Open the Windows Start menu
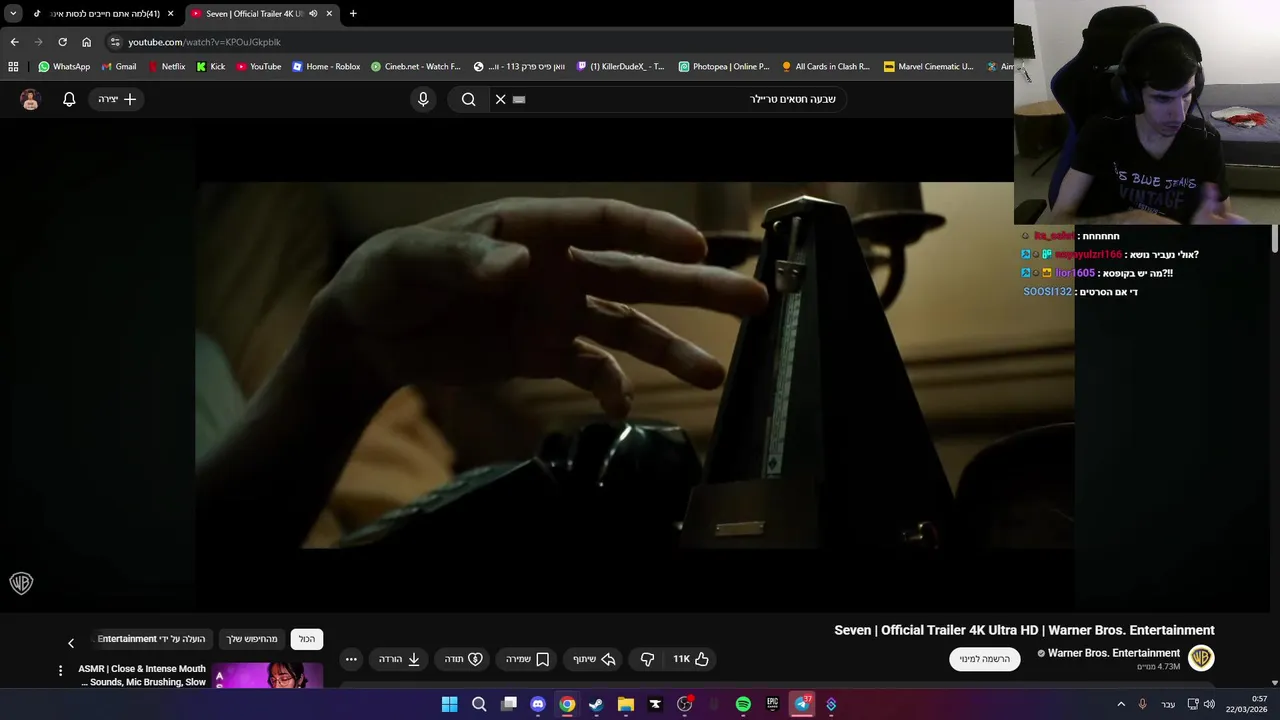This screenshot has width=1280, height=720. (x=450, y=704)
